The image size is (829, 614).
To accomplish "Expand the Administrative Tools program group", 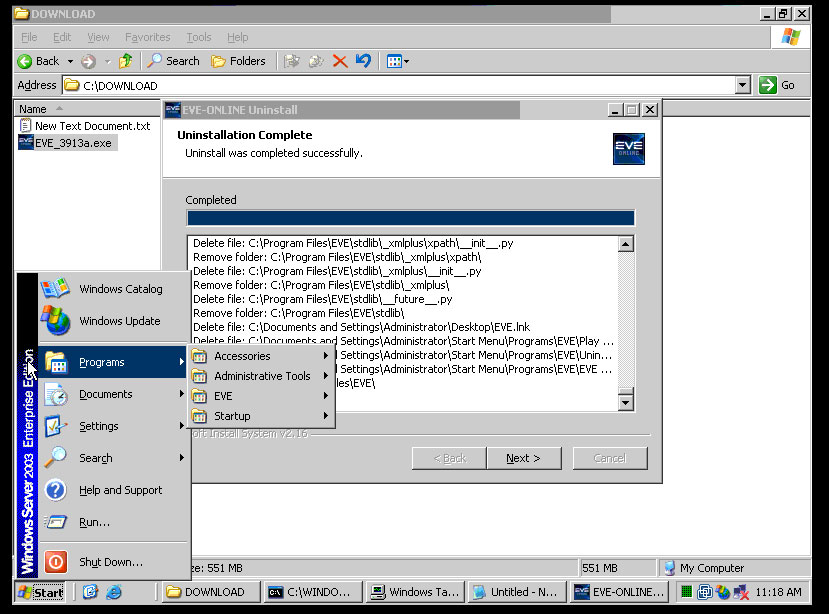I will [261, 376].
